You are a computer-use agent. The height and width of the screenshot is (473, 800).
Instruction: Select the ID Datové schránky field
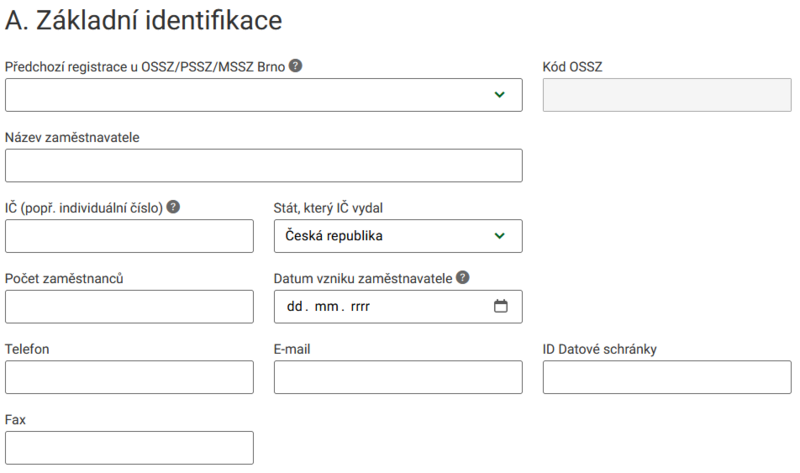coord(667,377)
